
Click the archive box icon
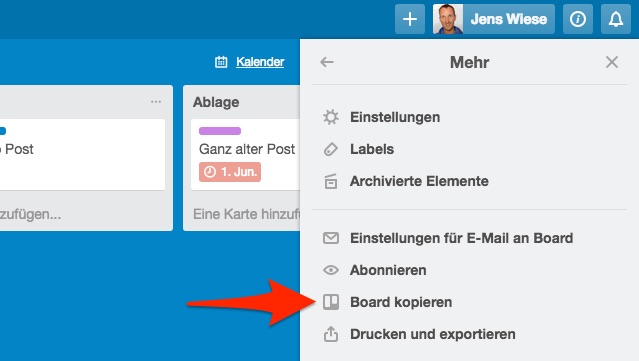click(x=331, y=181)
